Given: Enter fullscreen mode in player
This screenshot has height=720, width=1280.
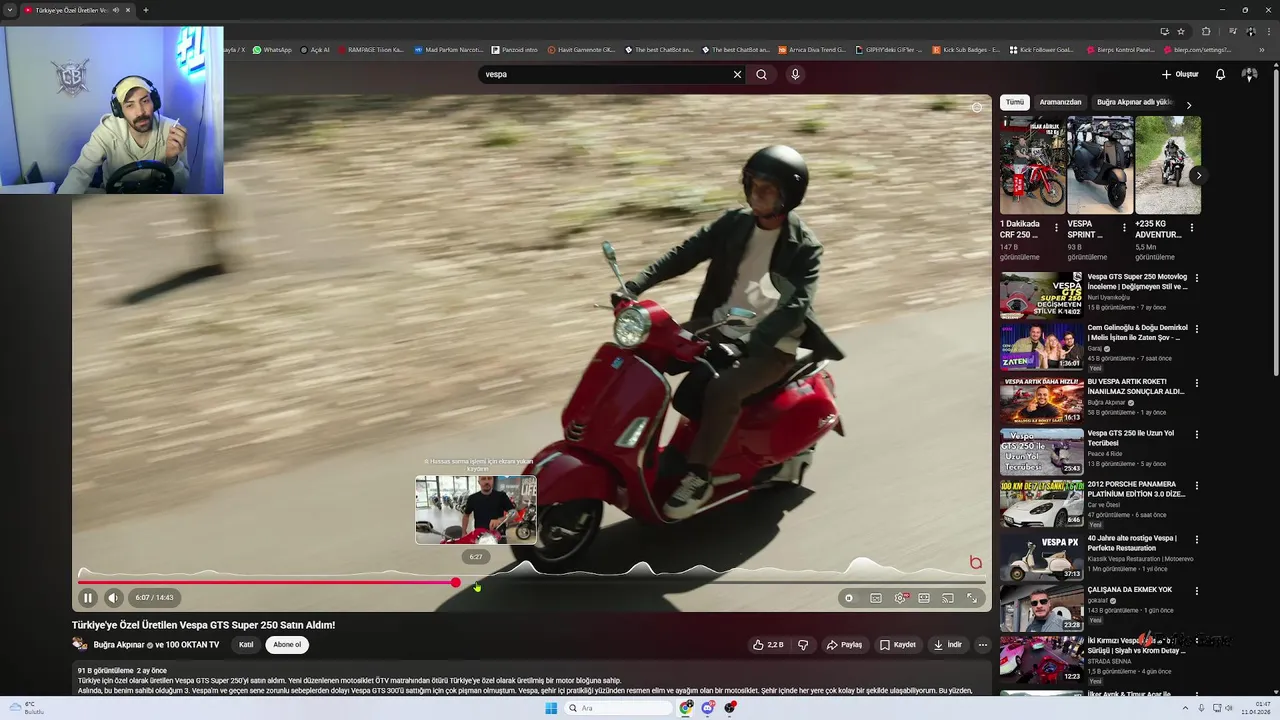Looking at the screenshot, I should (972, 598).
